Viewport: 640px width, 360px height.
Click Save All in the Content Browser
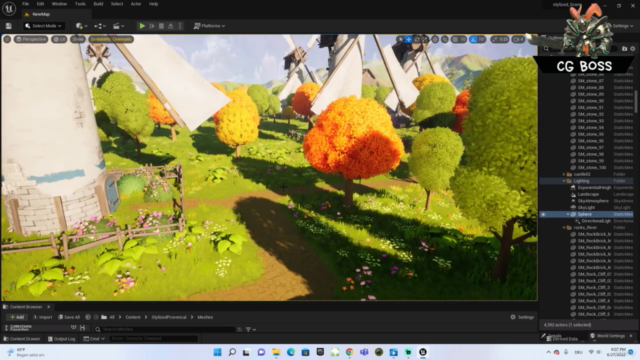[69, 317]
